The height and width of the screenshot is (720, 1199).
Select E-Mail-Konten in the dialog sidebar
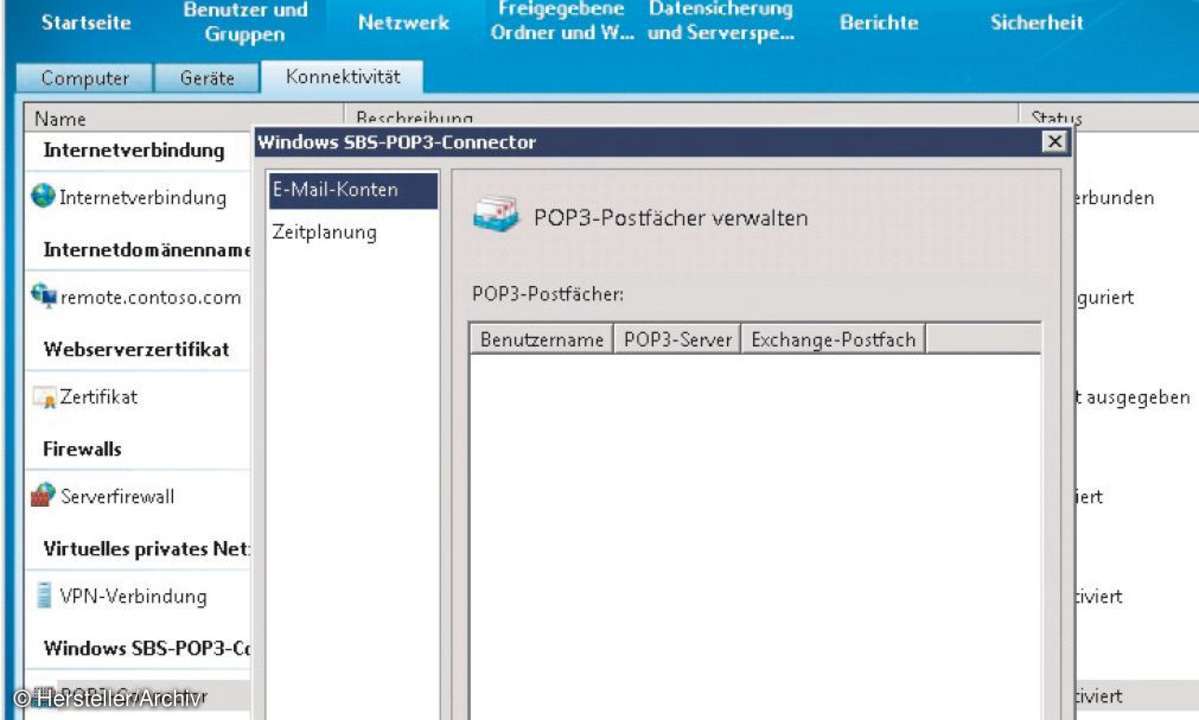tap(353, 190)
